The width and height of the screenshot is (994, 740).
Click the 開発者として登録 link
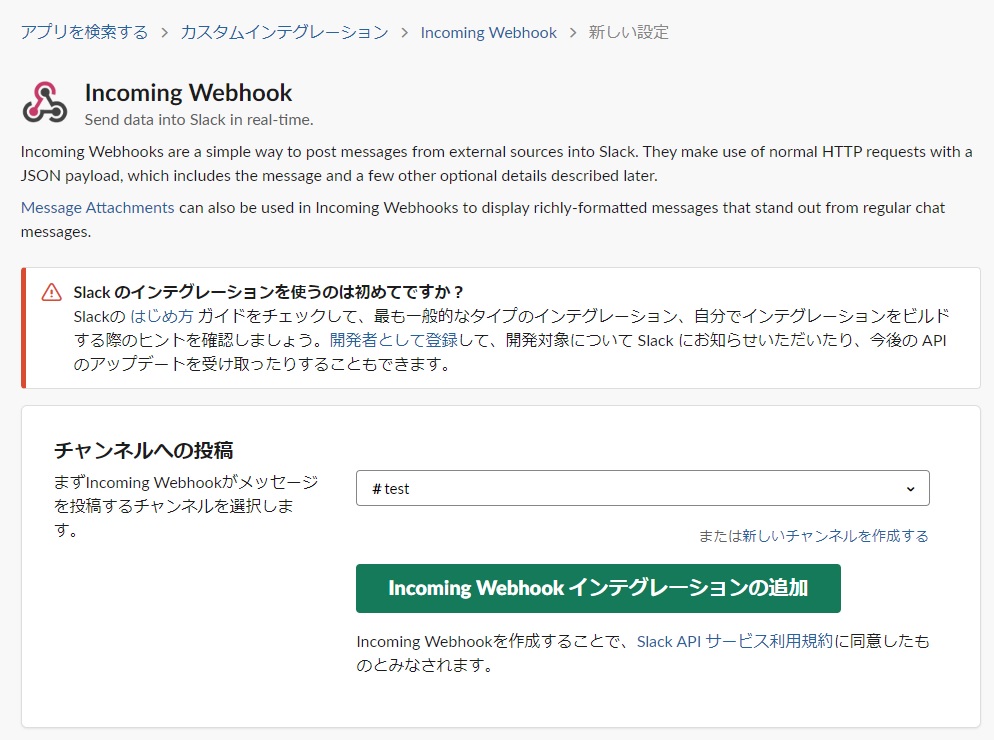[394, 340]
